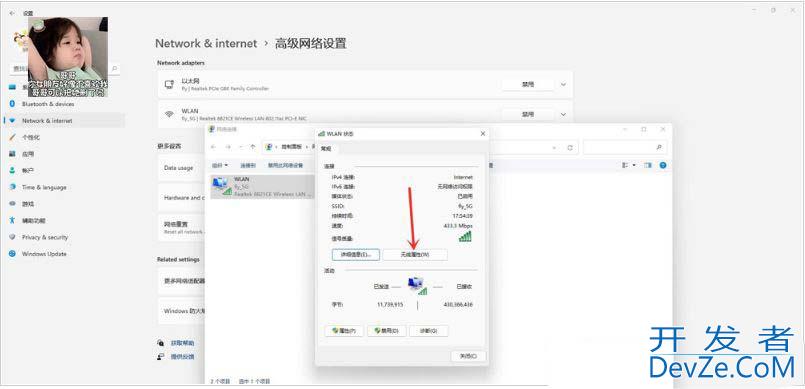Open 应用 apps in Settings sidebar
This screenshot has height=389, width=805.
pos(28,154)
